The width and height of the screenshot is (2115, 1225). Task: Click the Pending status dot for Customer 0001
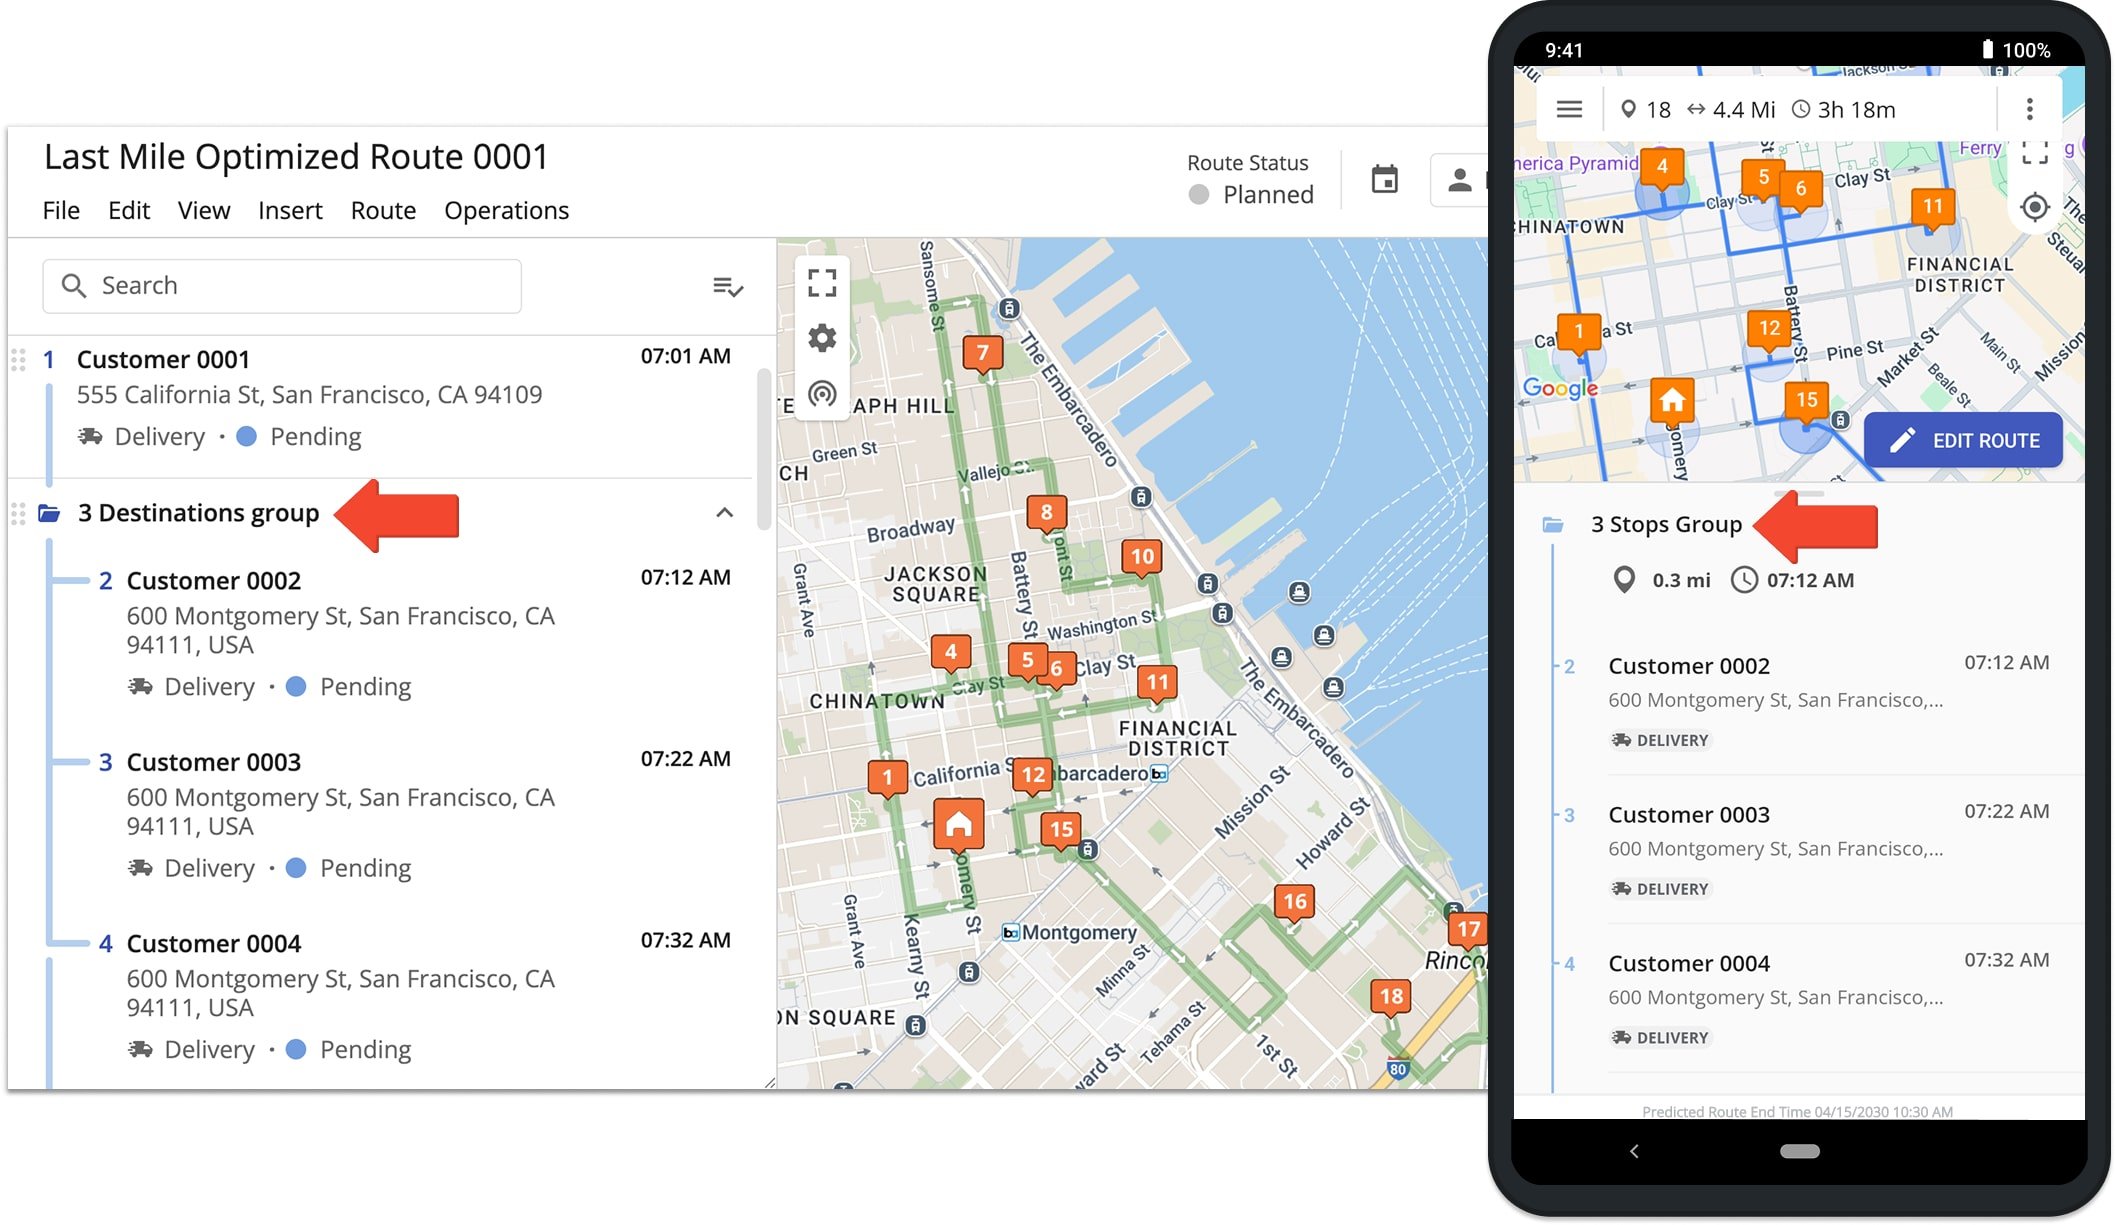pyautogui.click(x=247, y=437)
